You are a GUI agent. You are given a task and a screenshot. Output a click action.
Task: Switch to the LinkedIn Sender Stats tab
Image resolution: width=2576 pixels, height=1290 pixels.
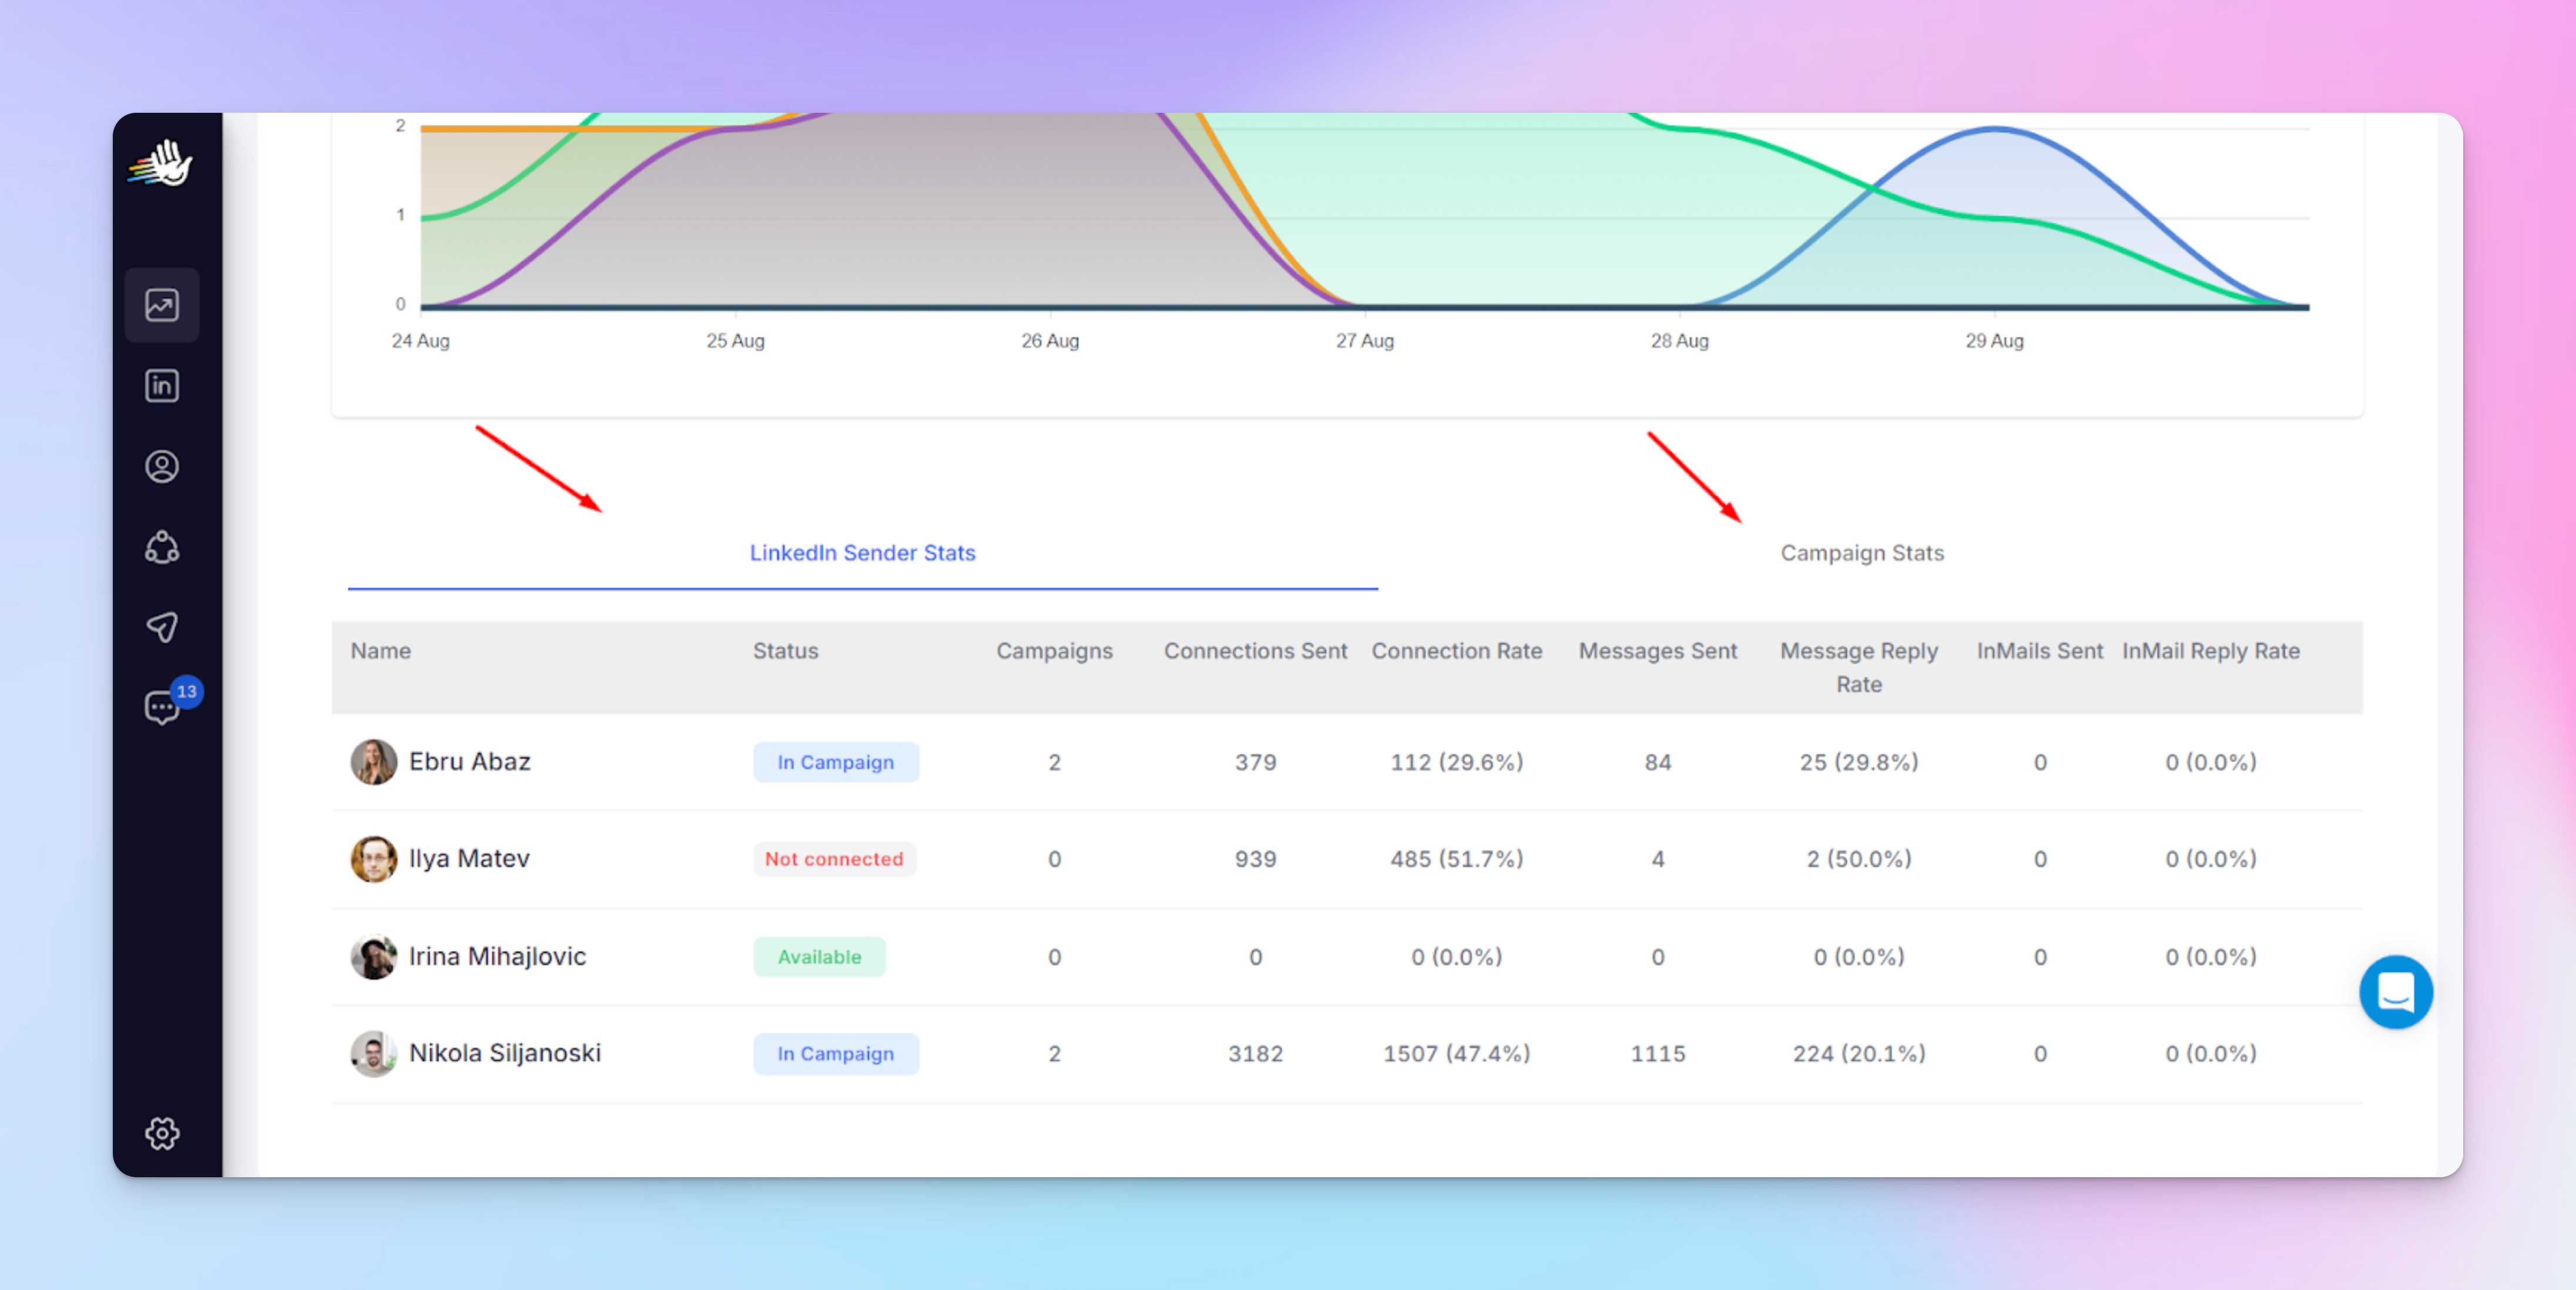[862, 553]
